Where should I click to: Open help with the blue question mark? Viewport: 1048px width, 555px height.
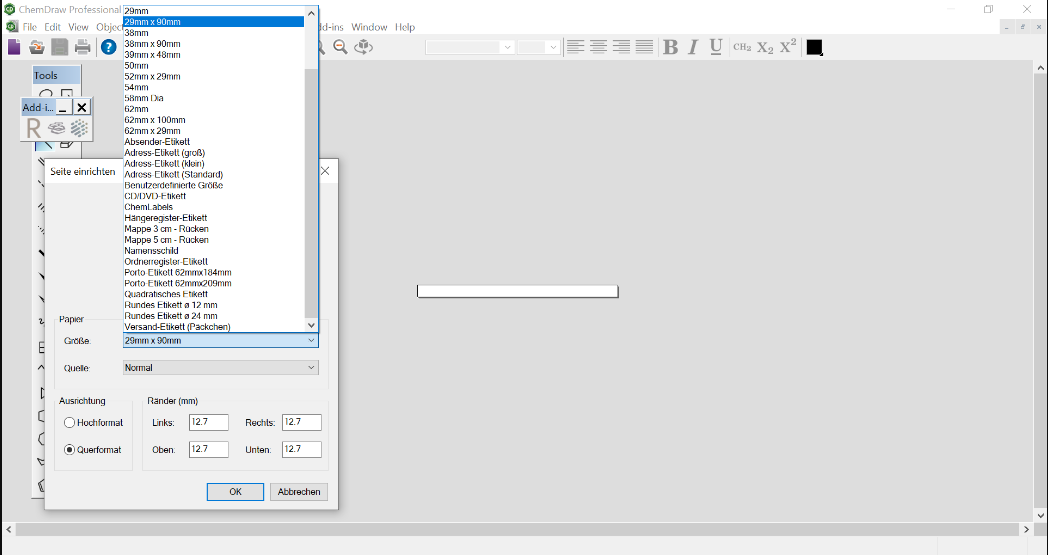pyautogui.click(x=108, y=47)
